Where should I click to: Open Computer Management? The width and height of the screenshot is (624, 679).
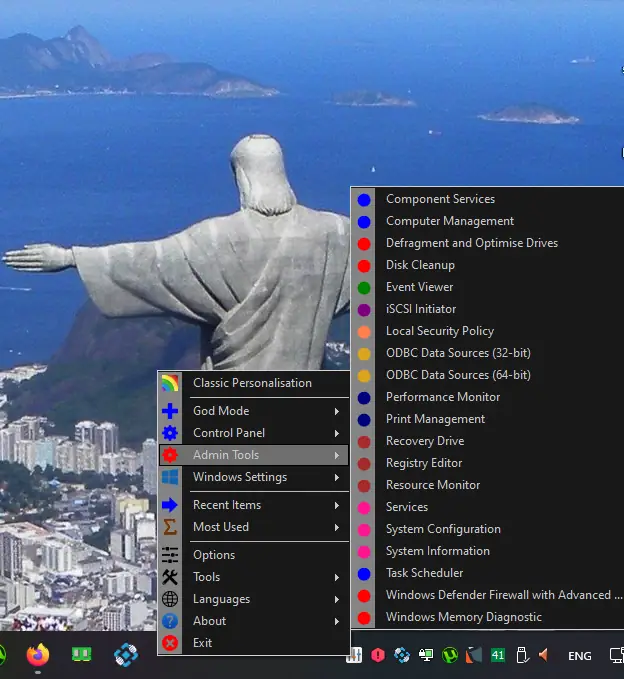coord(488,221)
